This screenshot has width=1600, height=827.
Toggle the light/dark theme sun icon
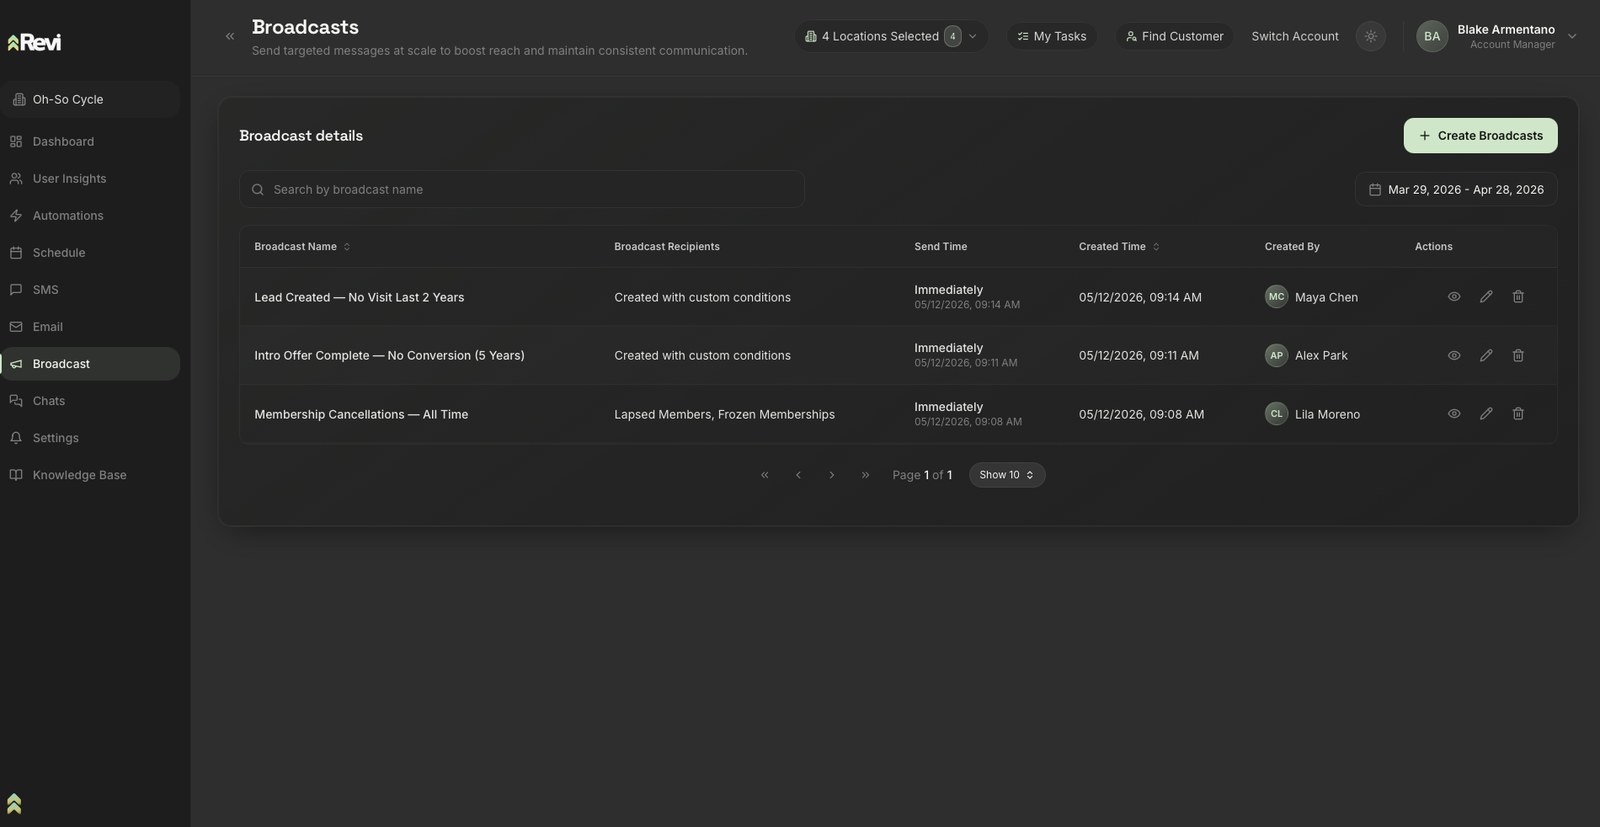[x=1371, y=36]
